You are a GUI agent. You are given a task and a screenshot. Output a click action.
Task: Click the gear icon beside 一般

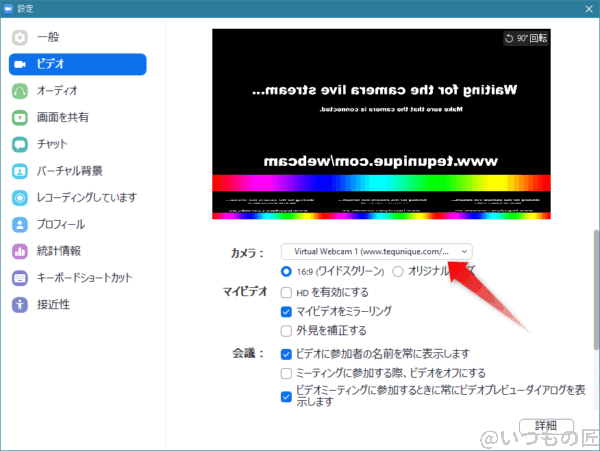click(20, 37)
